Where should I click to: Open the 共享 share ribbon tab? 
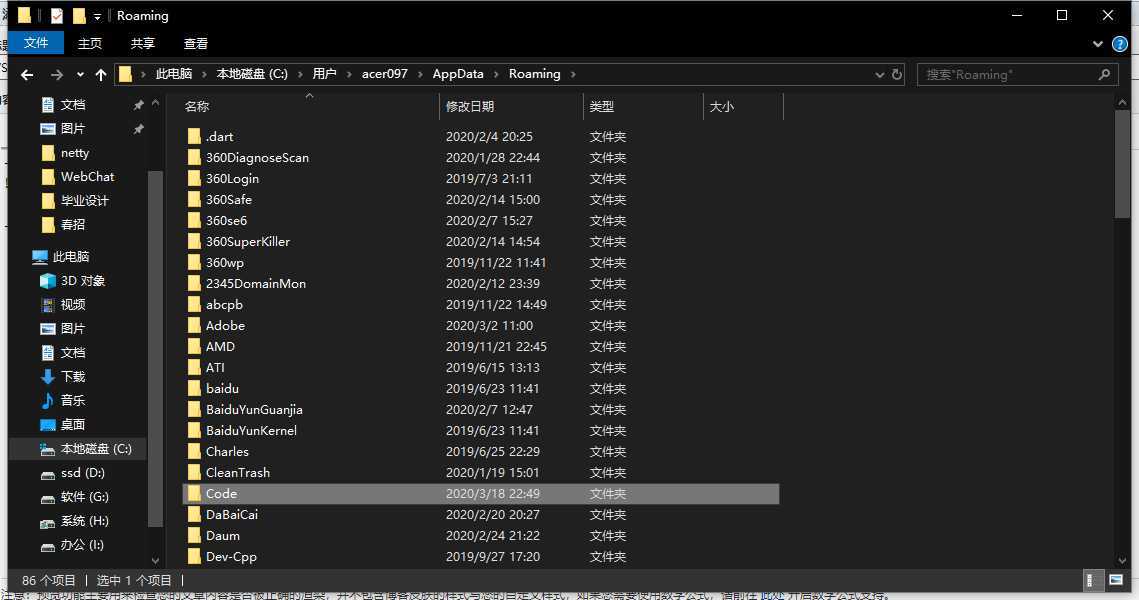click(142, 44)
